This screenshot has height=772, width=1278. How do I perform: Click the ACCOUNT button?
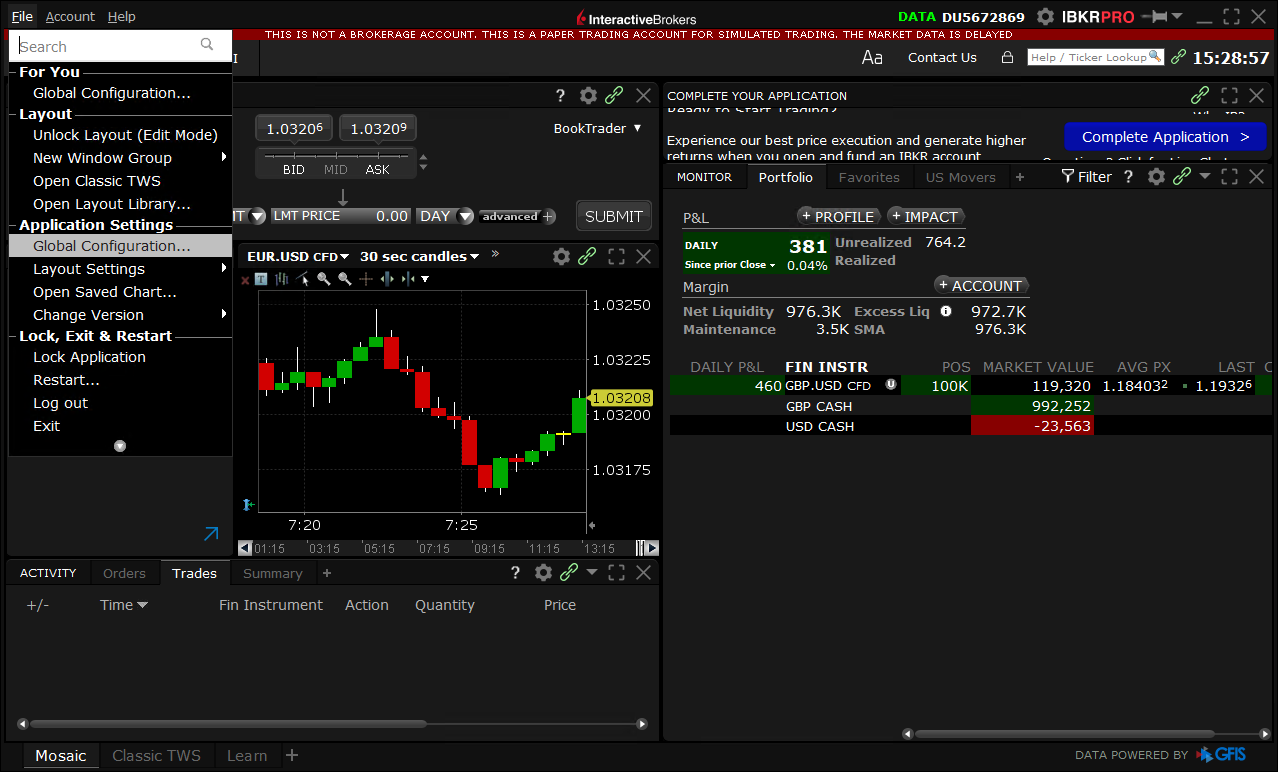(x=980, y=286)
